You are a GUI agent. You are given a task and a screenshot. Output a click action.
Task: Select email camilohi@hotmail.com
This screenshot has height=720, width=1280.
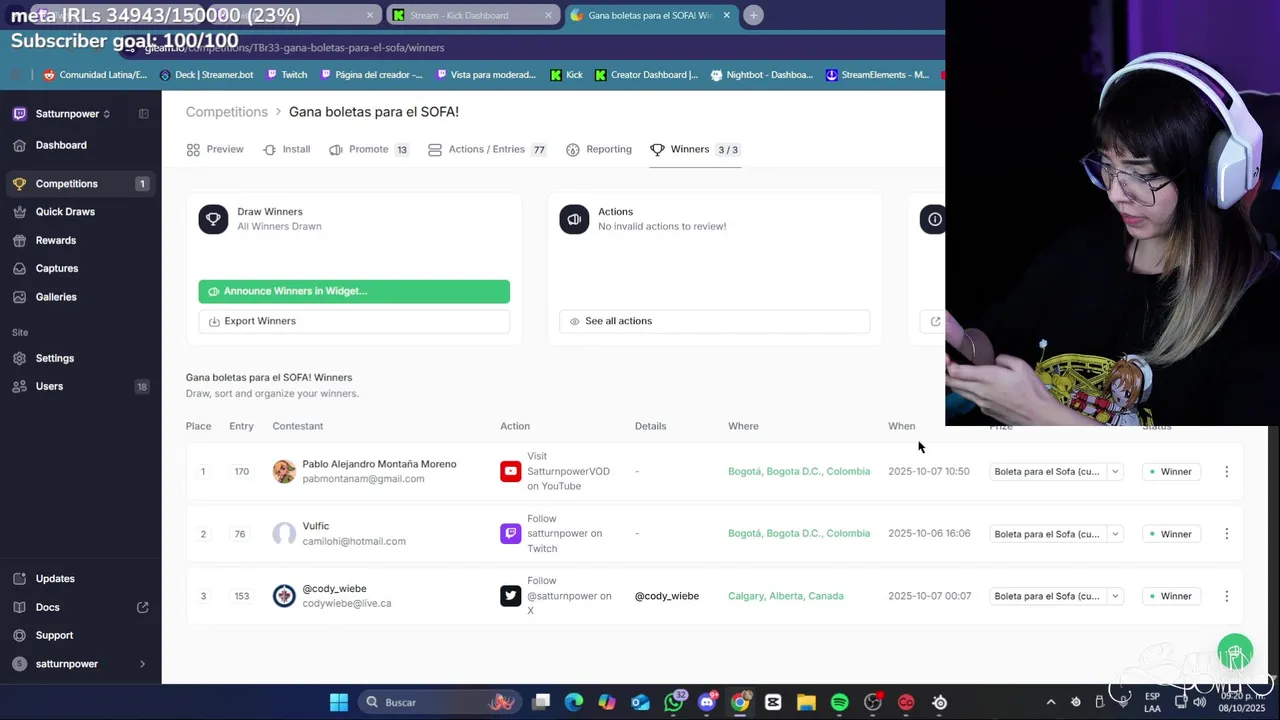tap(354, 541)
